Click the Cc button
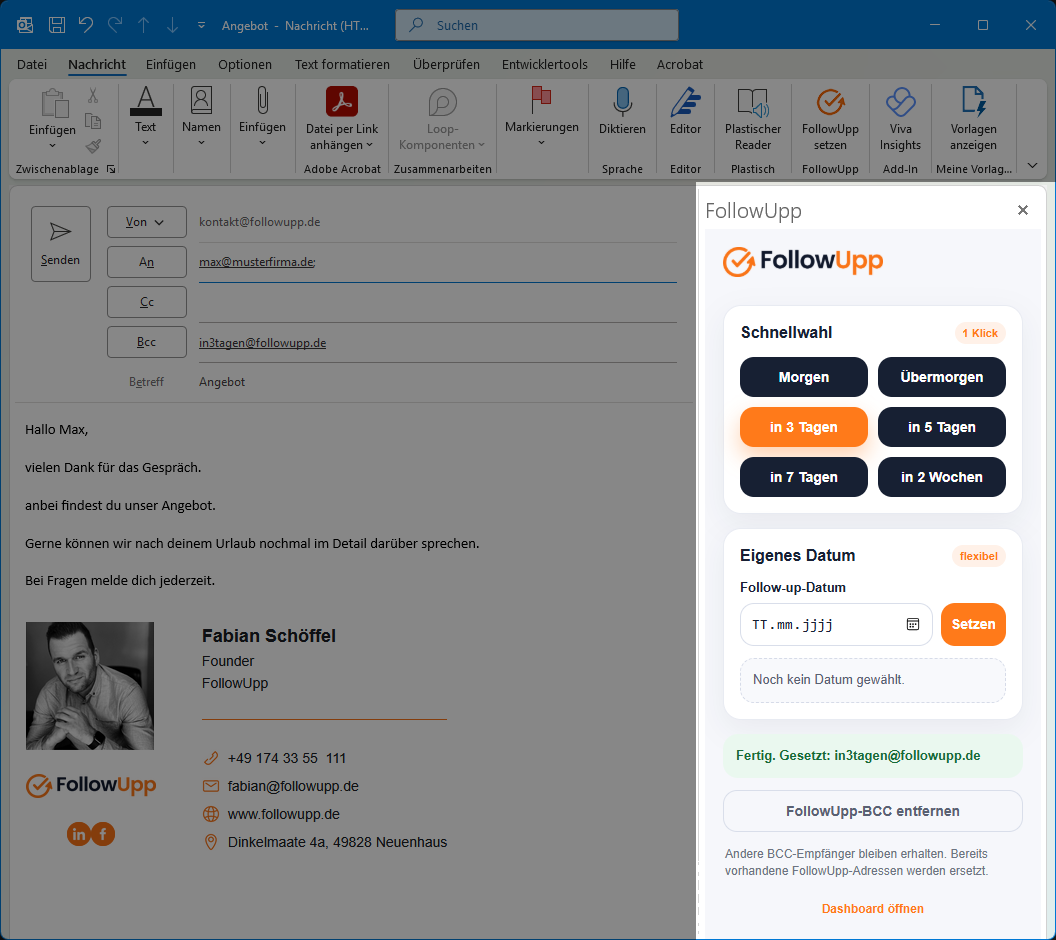Screen dimensions: 1056x940 point(147,302)
